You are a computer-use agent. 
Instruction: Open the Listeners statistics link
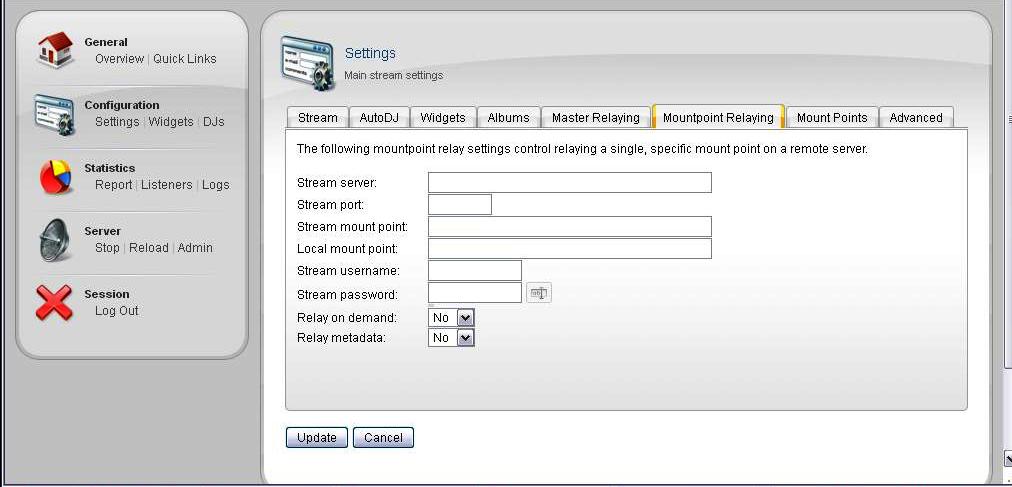point(166,185)
